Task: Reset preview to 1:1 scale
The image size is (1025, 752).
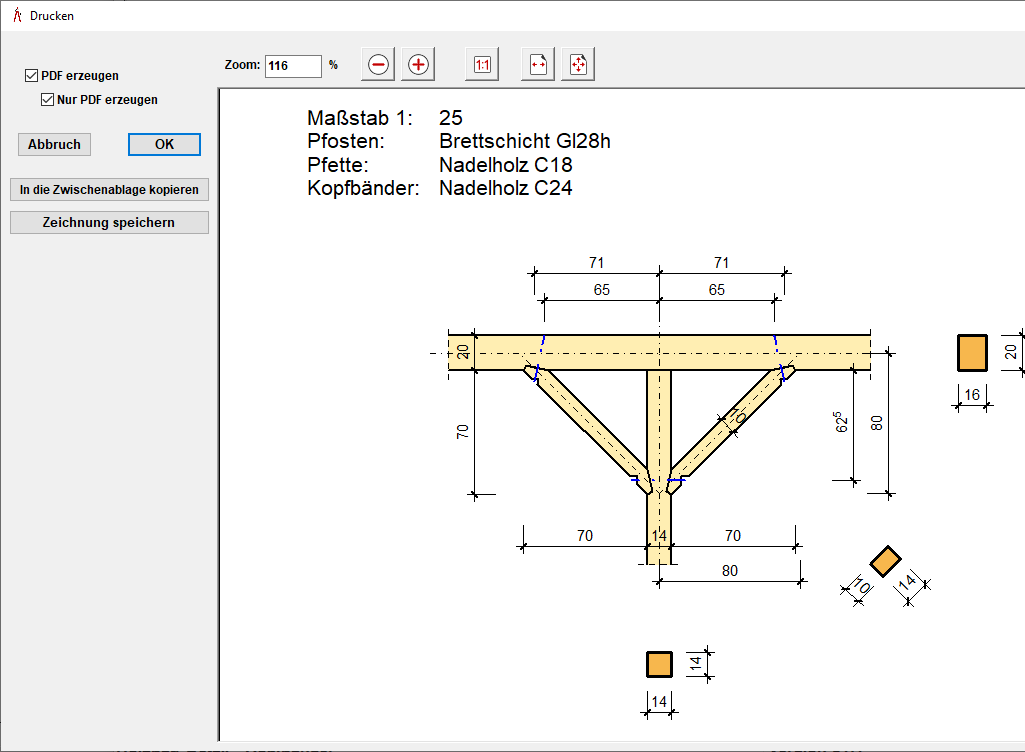Action: [482, 65]
